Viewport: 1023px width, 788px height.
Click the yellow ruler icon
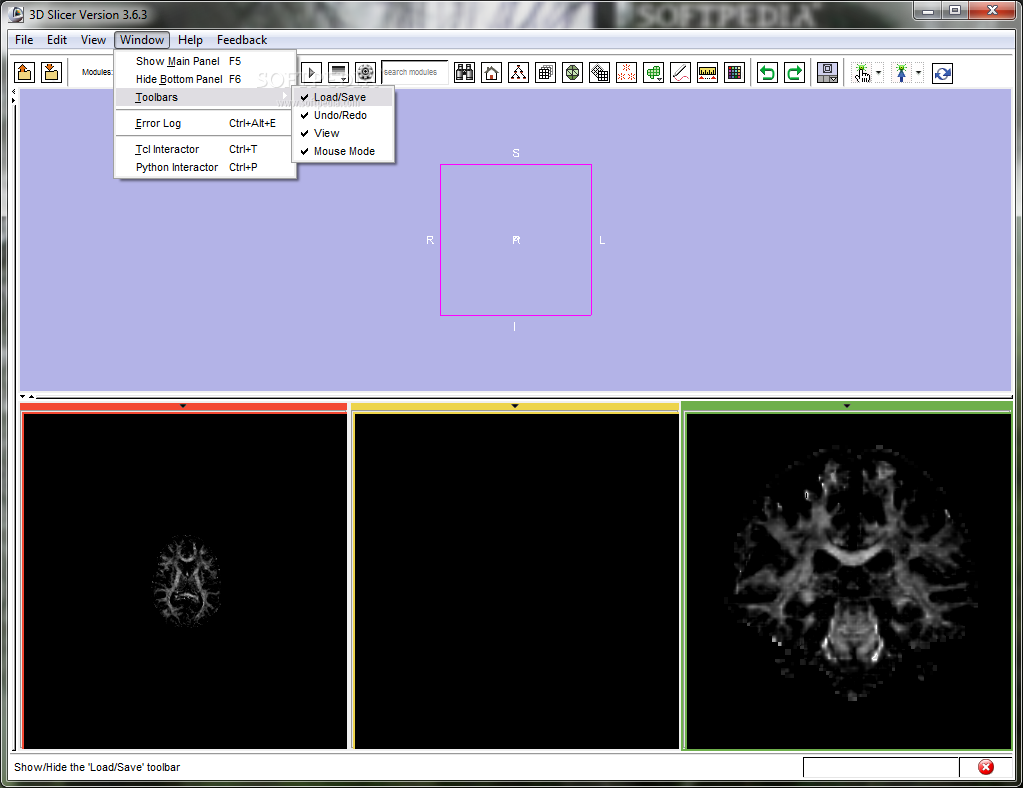[707, 72]
